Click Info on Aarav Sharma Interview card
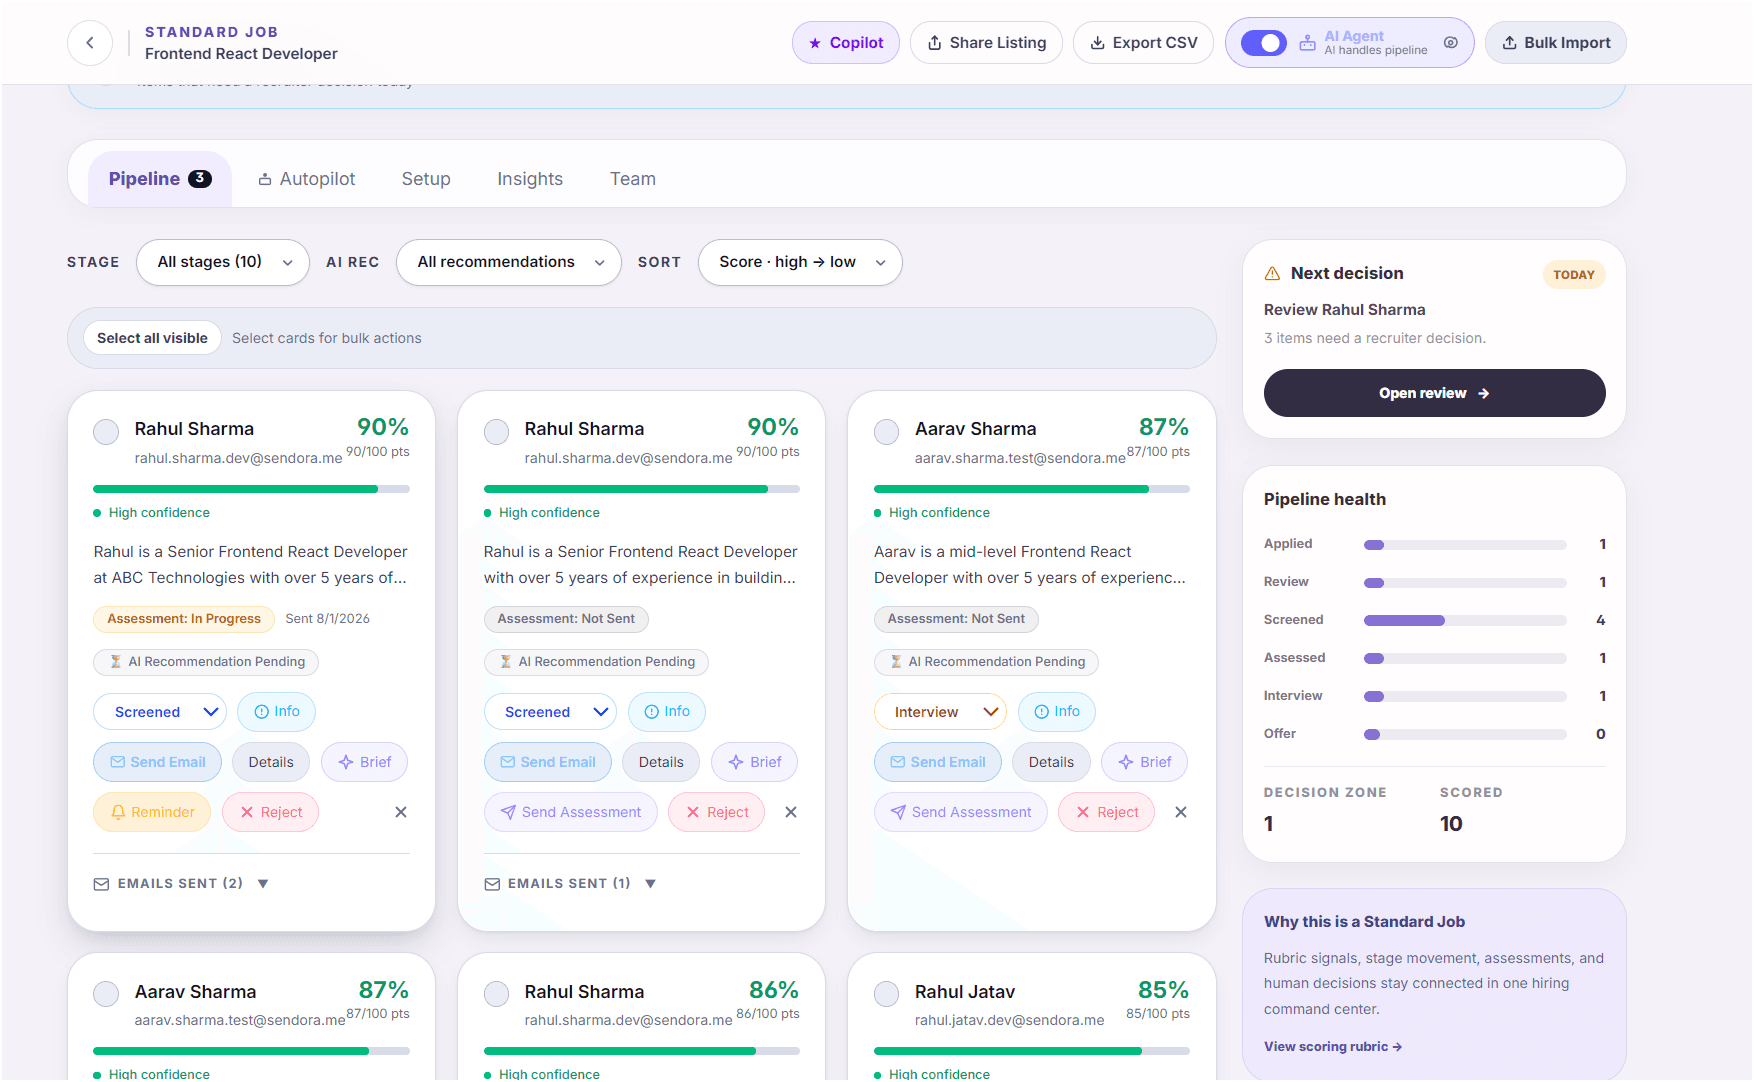 point(1057,712)
